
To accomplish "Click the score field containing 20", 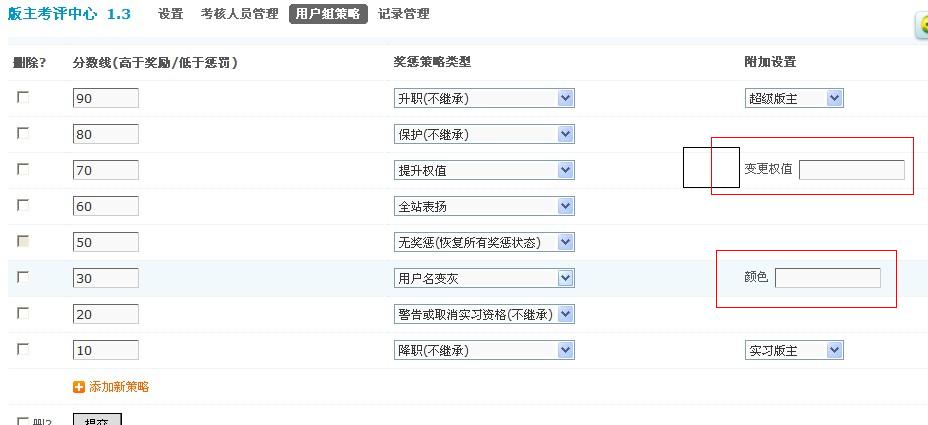I will [x=106, y=314].
